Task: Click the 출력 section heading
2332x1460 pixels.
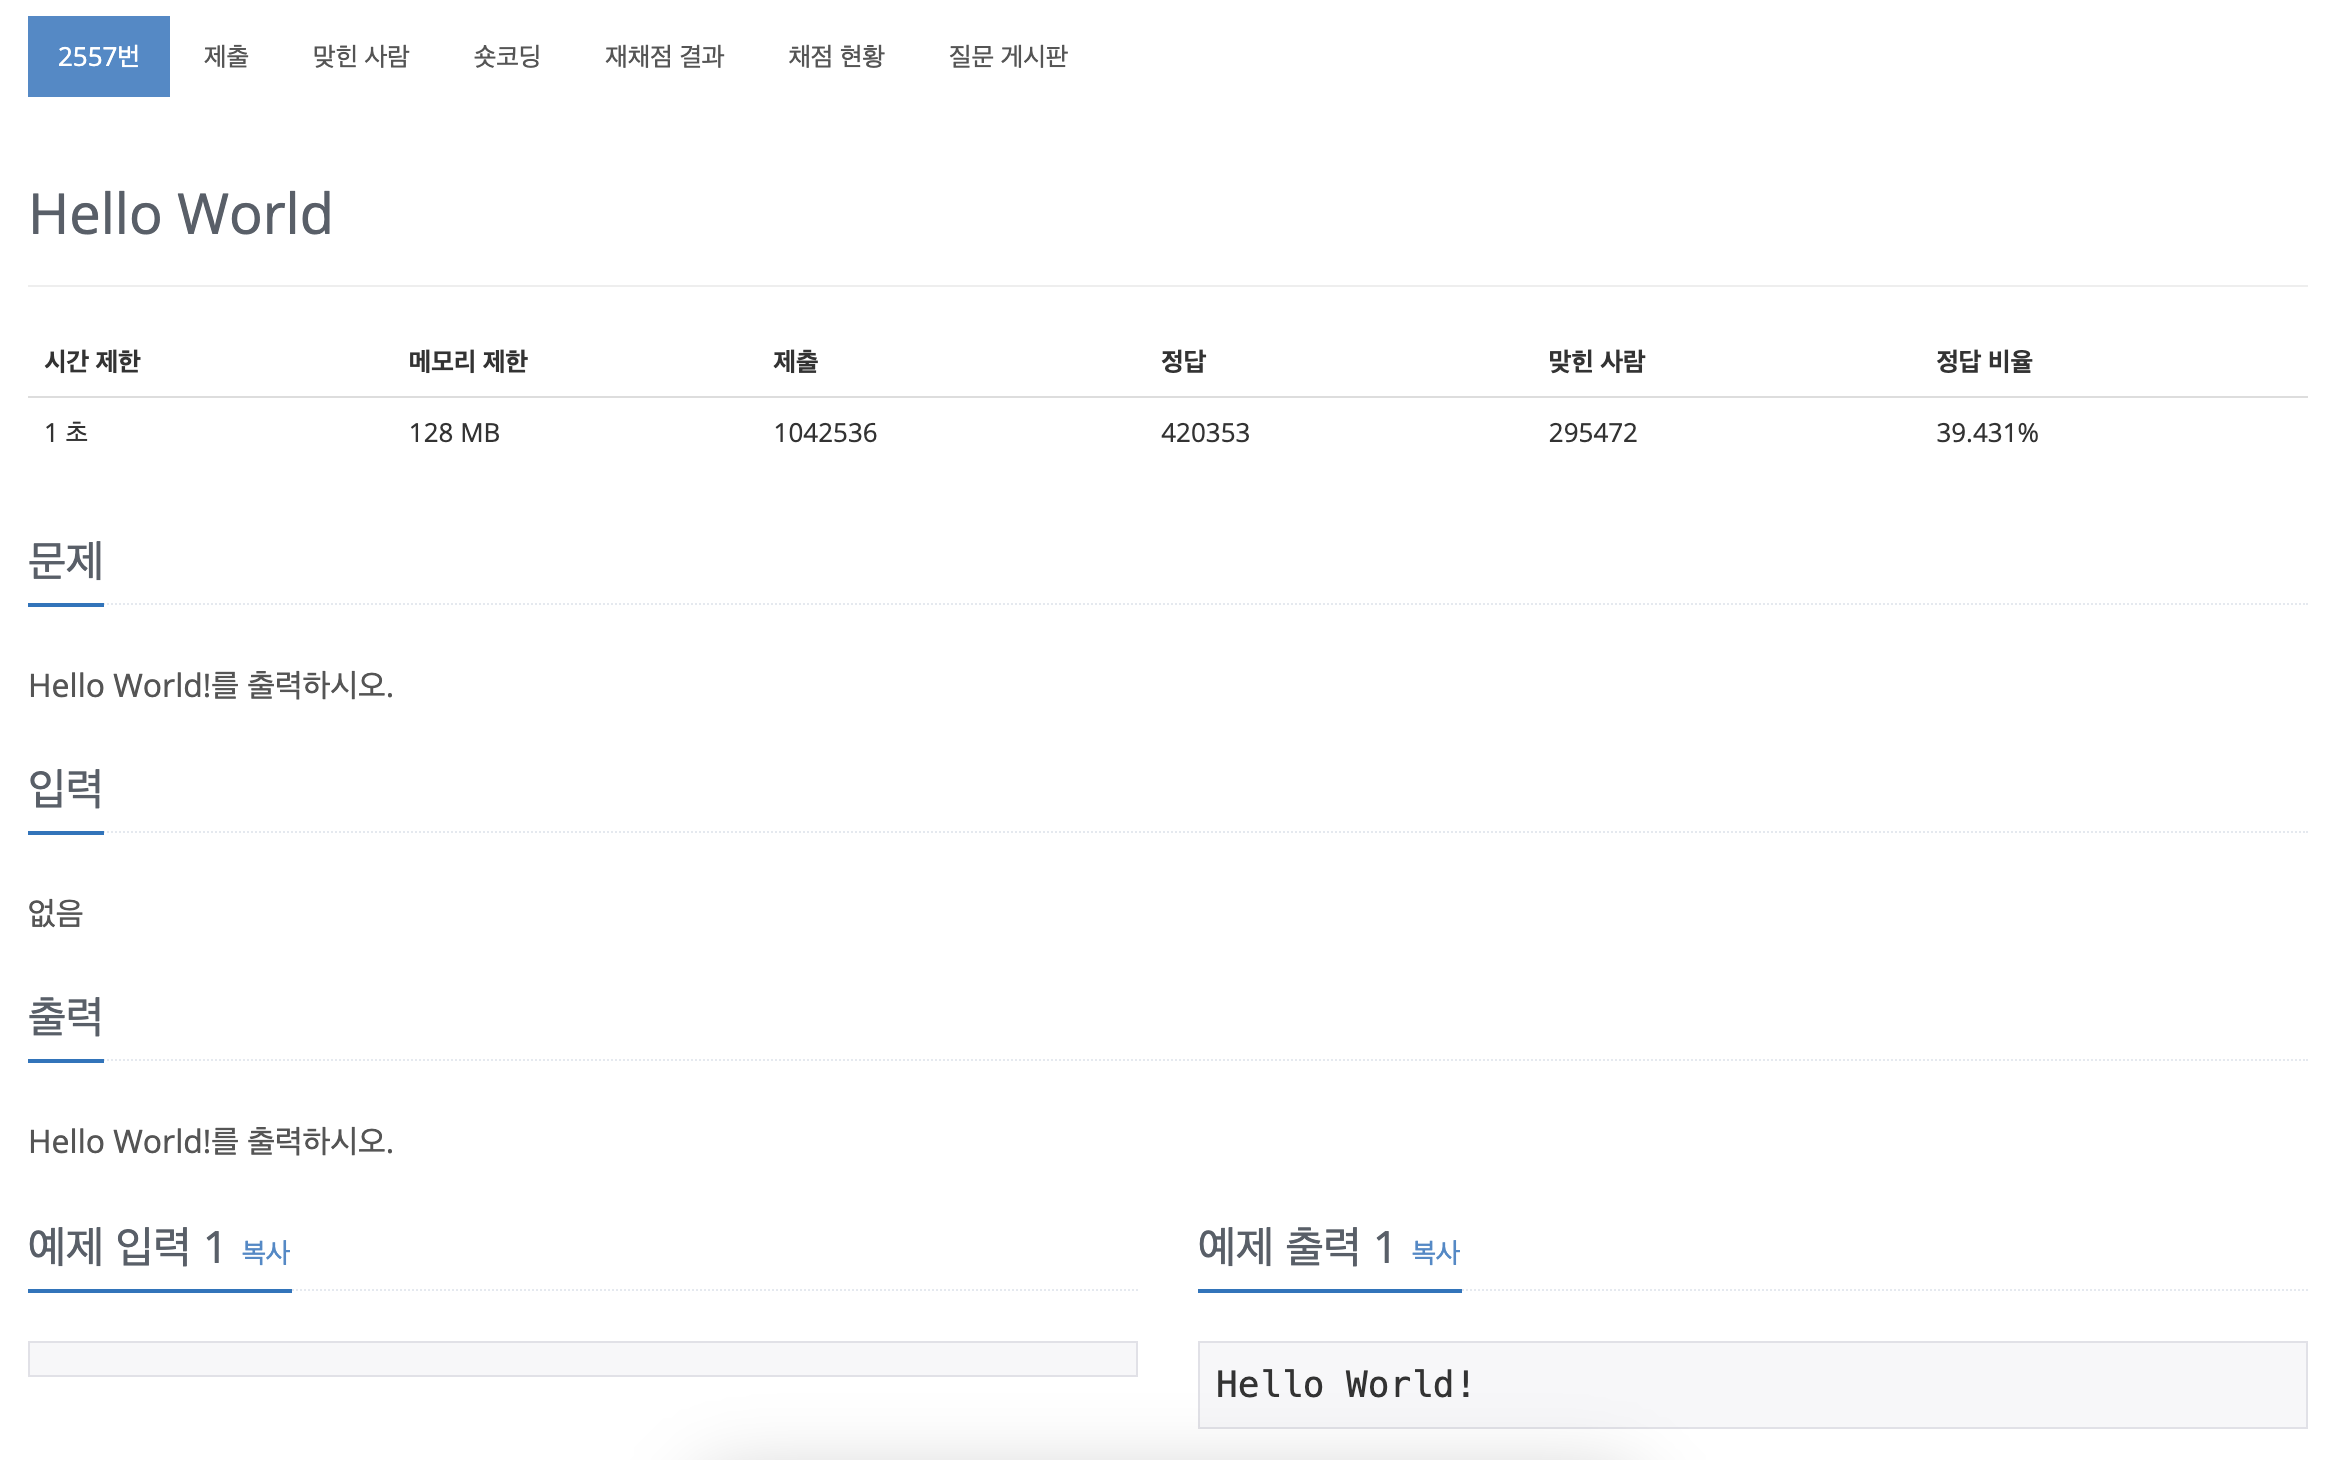Action: pos(65,1015)
